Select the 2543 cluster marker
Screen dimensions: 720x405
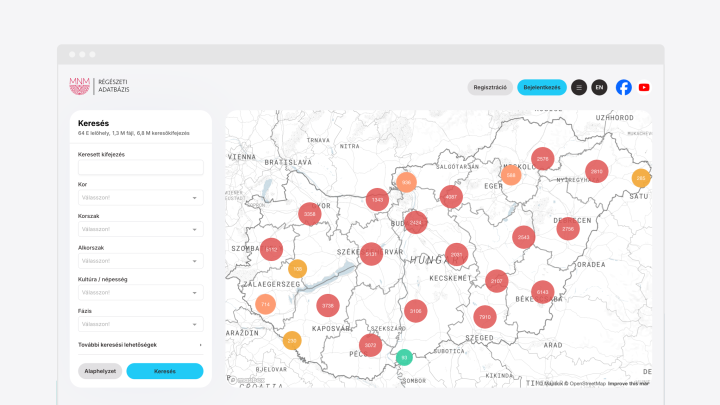tap(523, 237)
